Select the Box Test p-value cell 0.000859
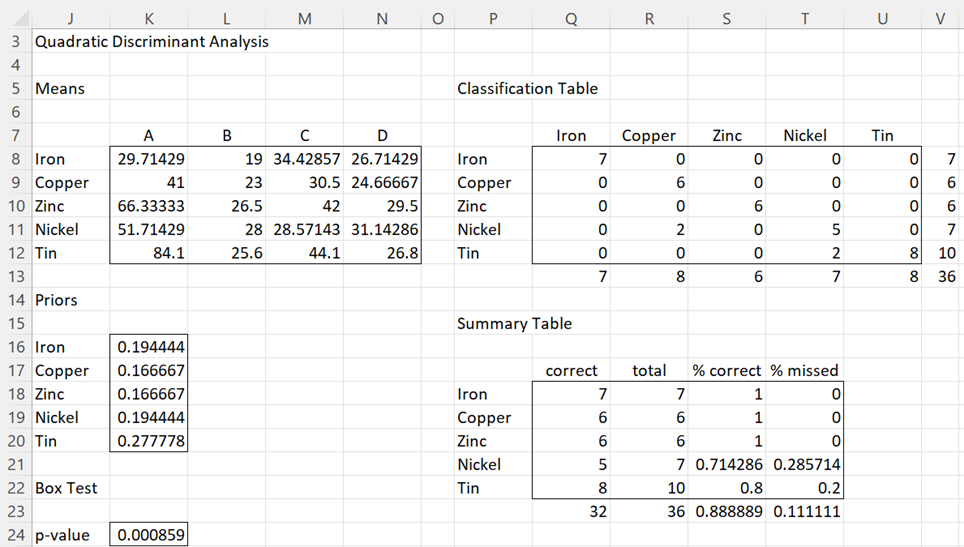The image size is (964, 547). point(149,535)
